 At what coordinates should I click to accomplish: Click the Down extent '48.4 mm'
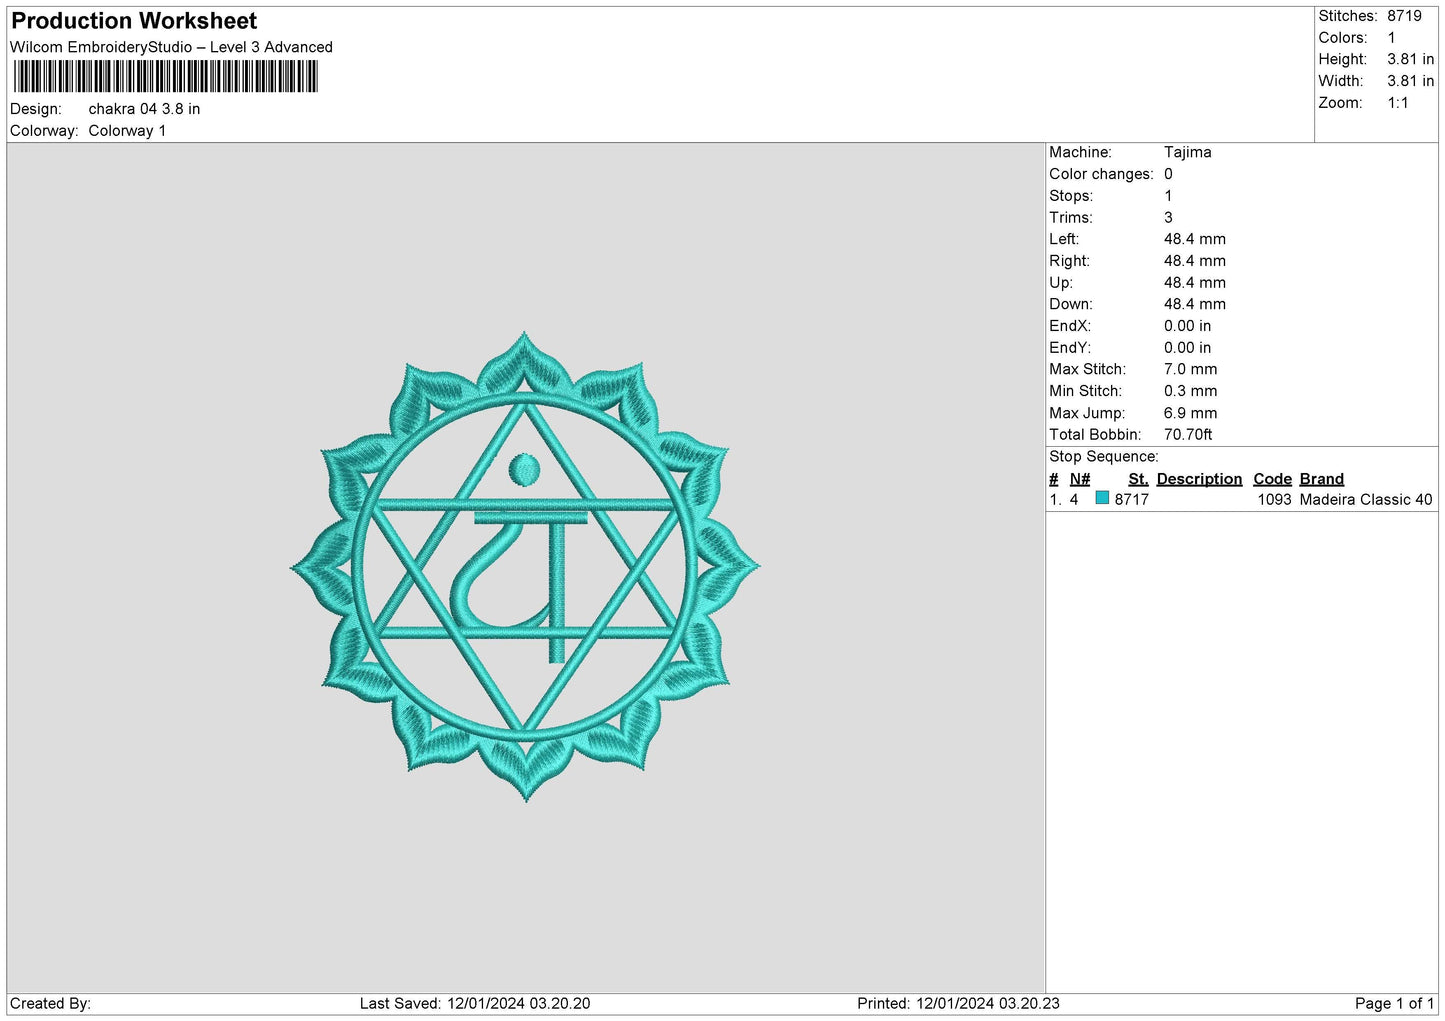pyautogui.click(x=1194, y=304)
